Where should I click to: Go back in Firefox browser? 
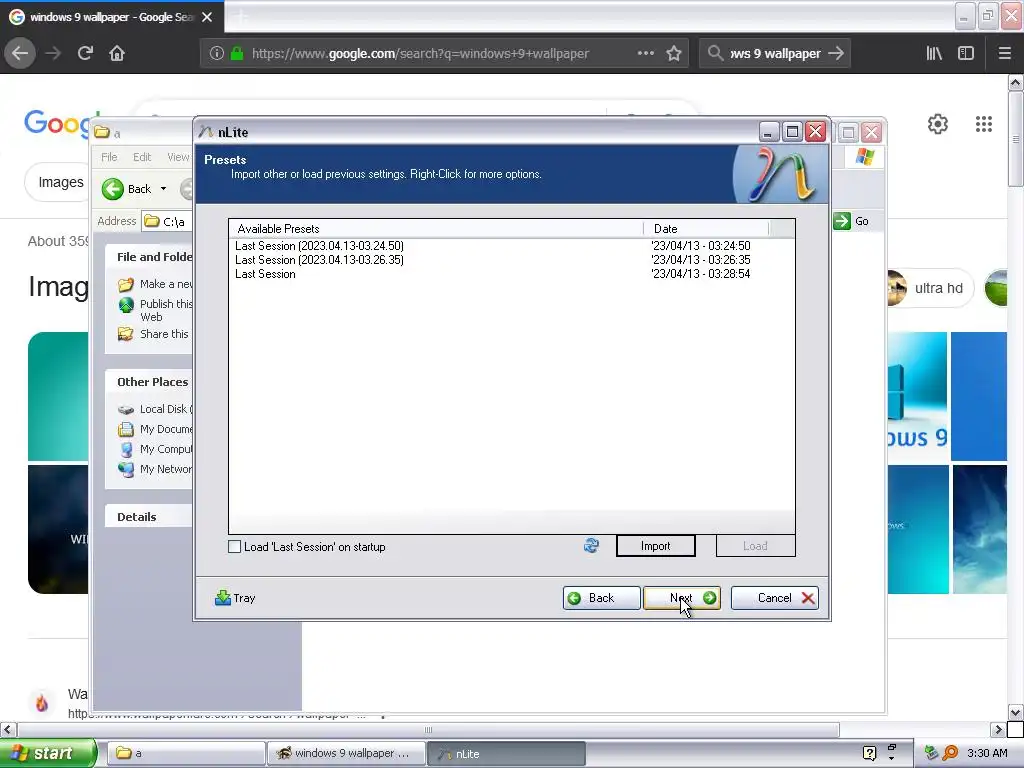click(20, 54)
